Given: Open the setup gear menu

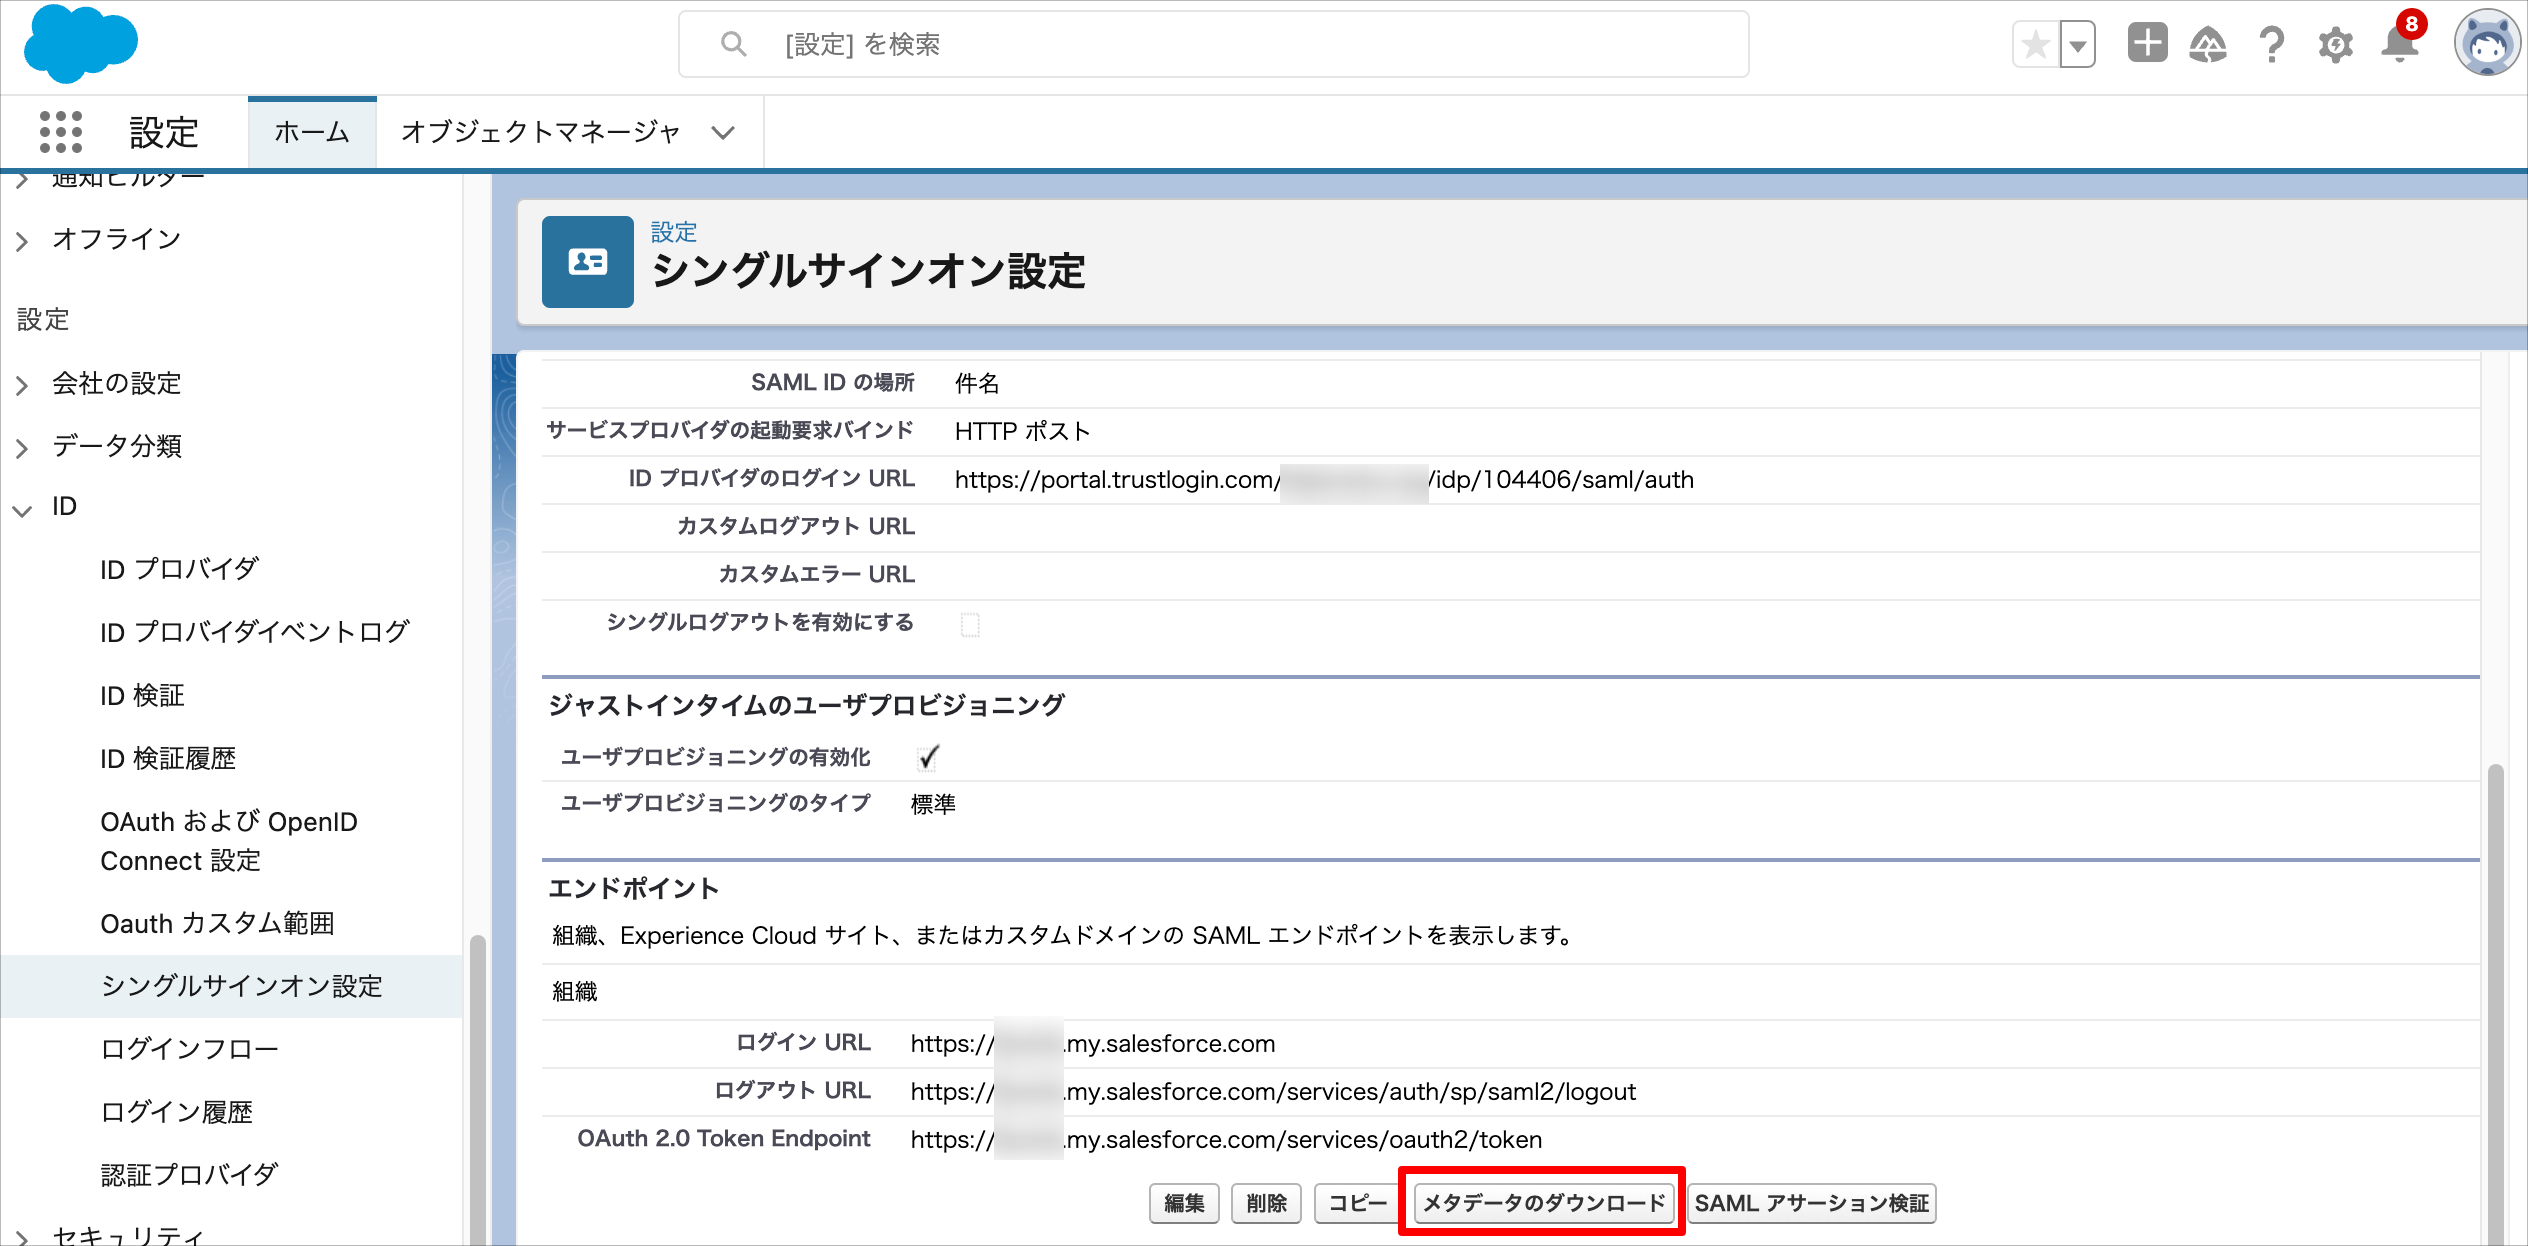Looking at the screenshot, I should 2335,45.
